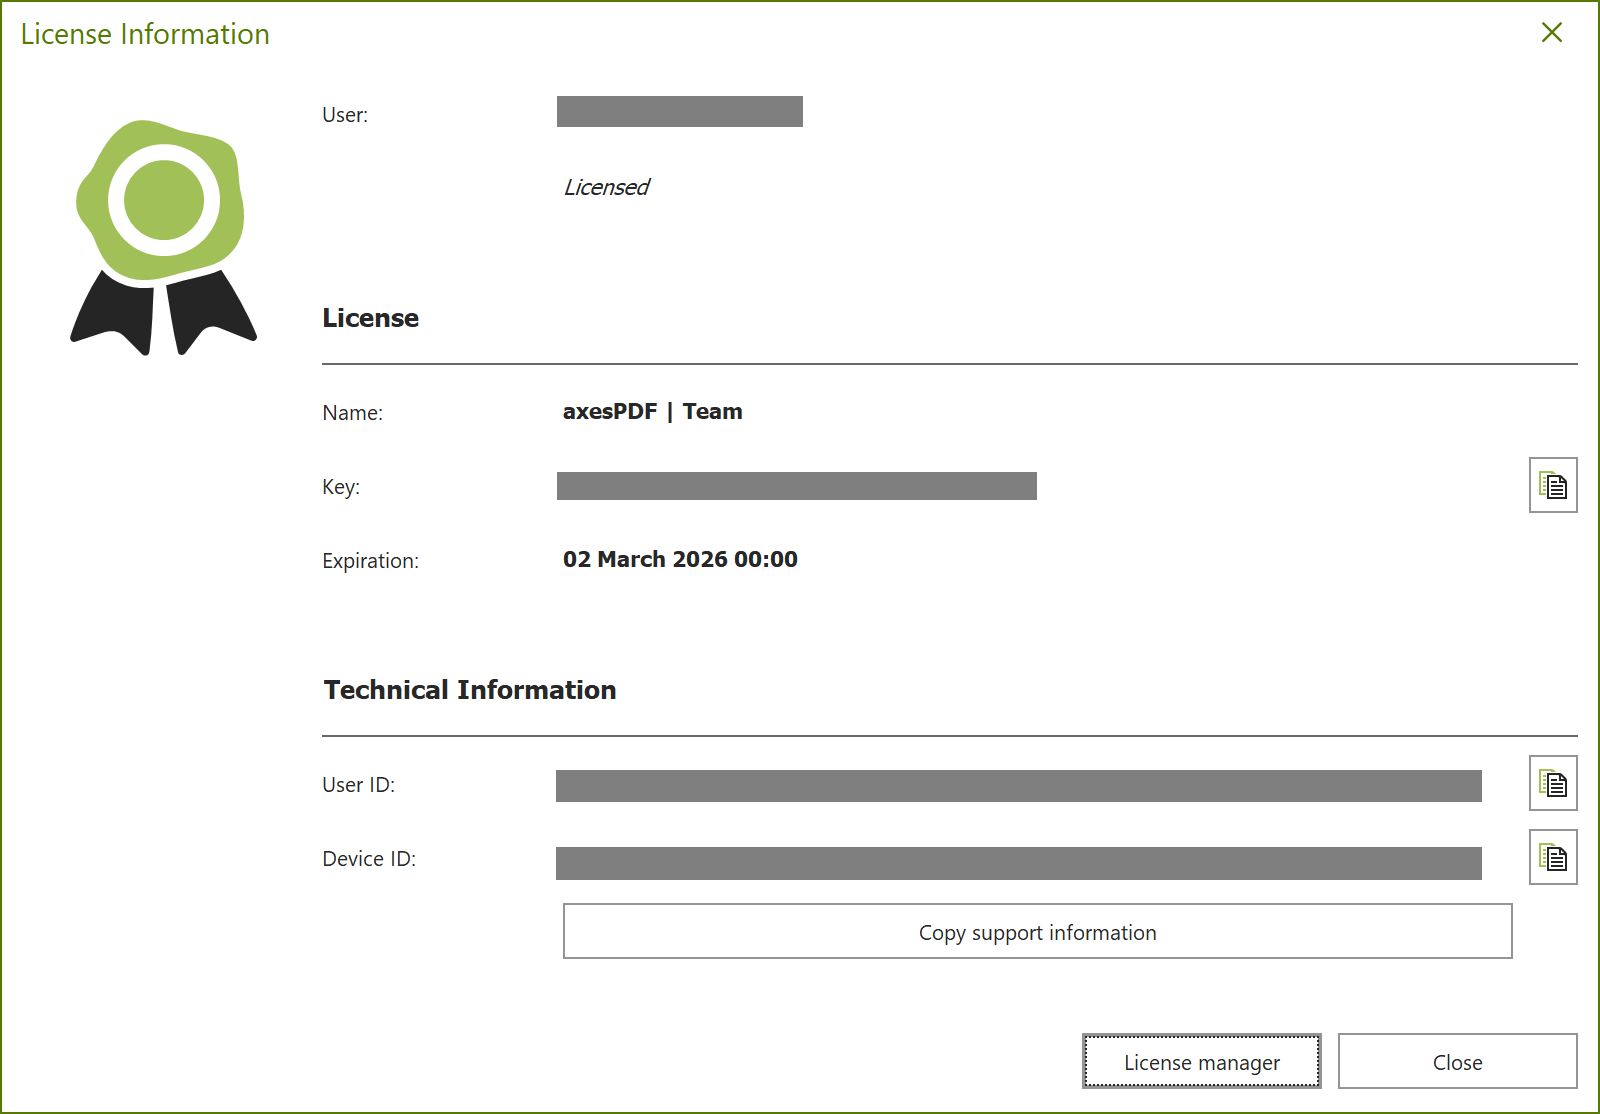The height and width of the screenshot is (1114, 1600).
Task: Click Copy support information button
Action: coord(1037,931)
